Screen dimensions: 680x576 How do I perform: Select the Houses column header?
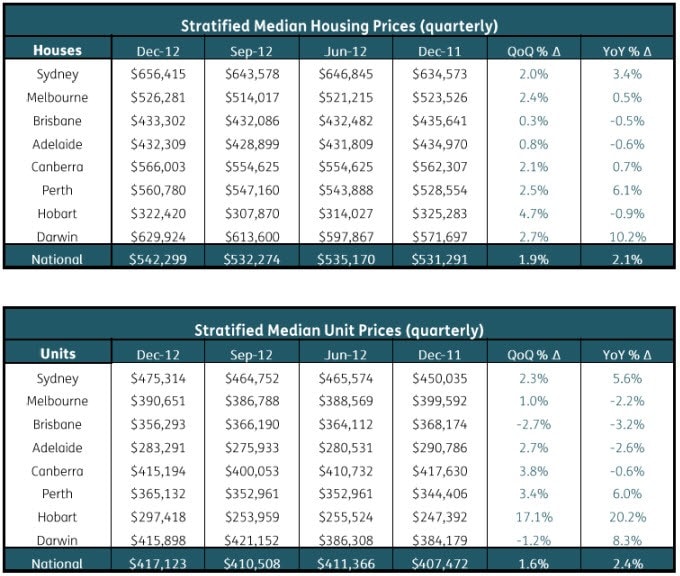click(x=57, y=49)
